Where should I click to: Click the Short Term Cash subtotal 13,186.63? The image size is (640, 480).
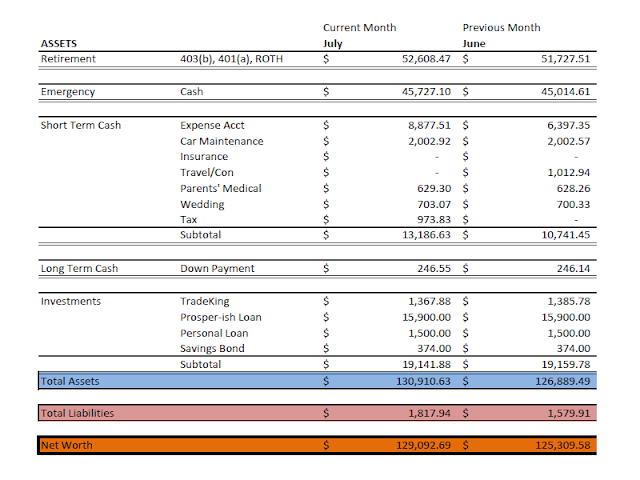tap(426, 235)
